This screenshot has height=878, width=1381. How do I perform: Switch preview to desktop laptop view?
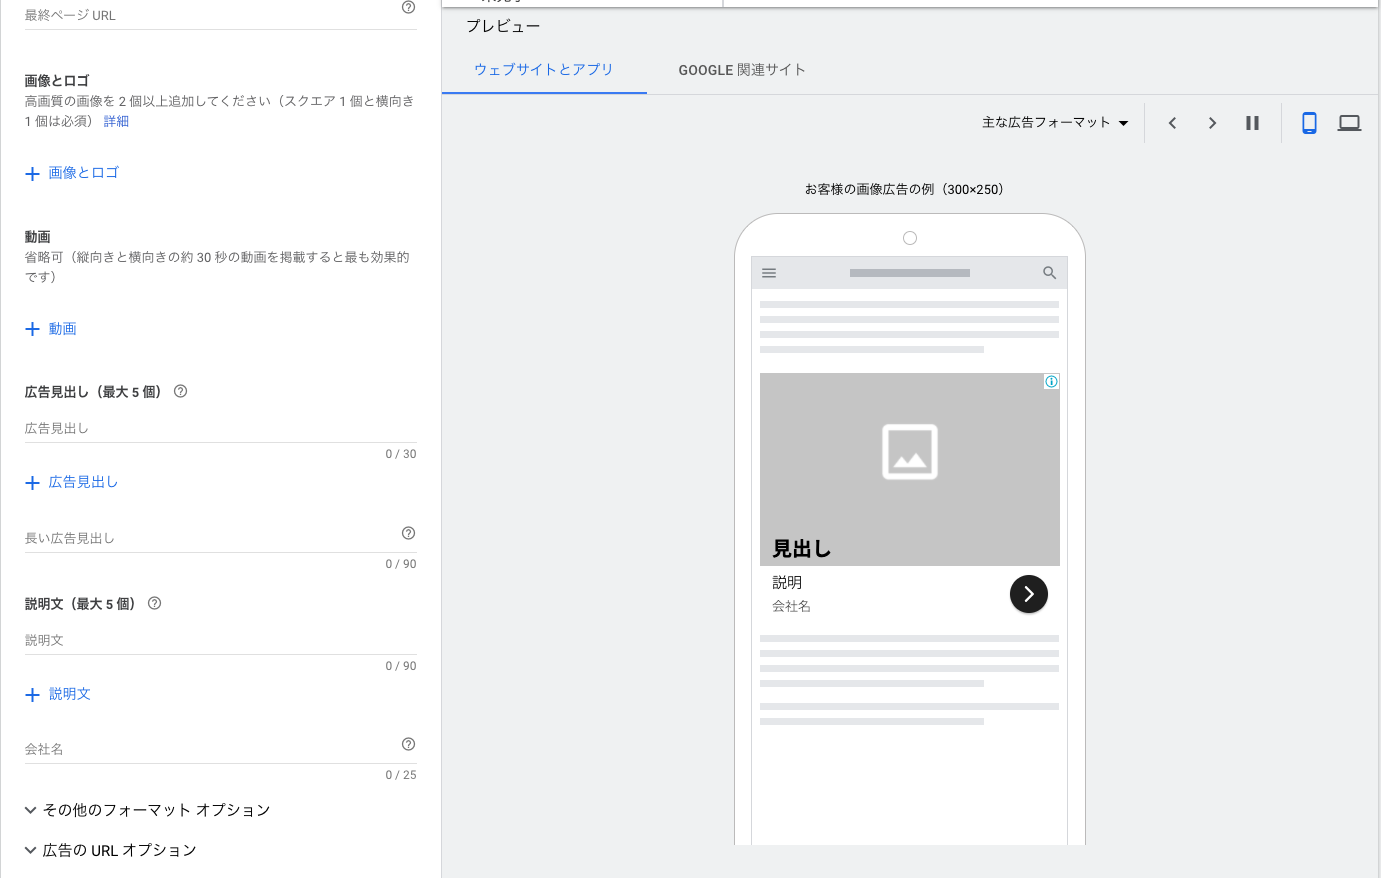coord(1349,123)
